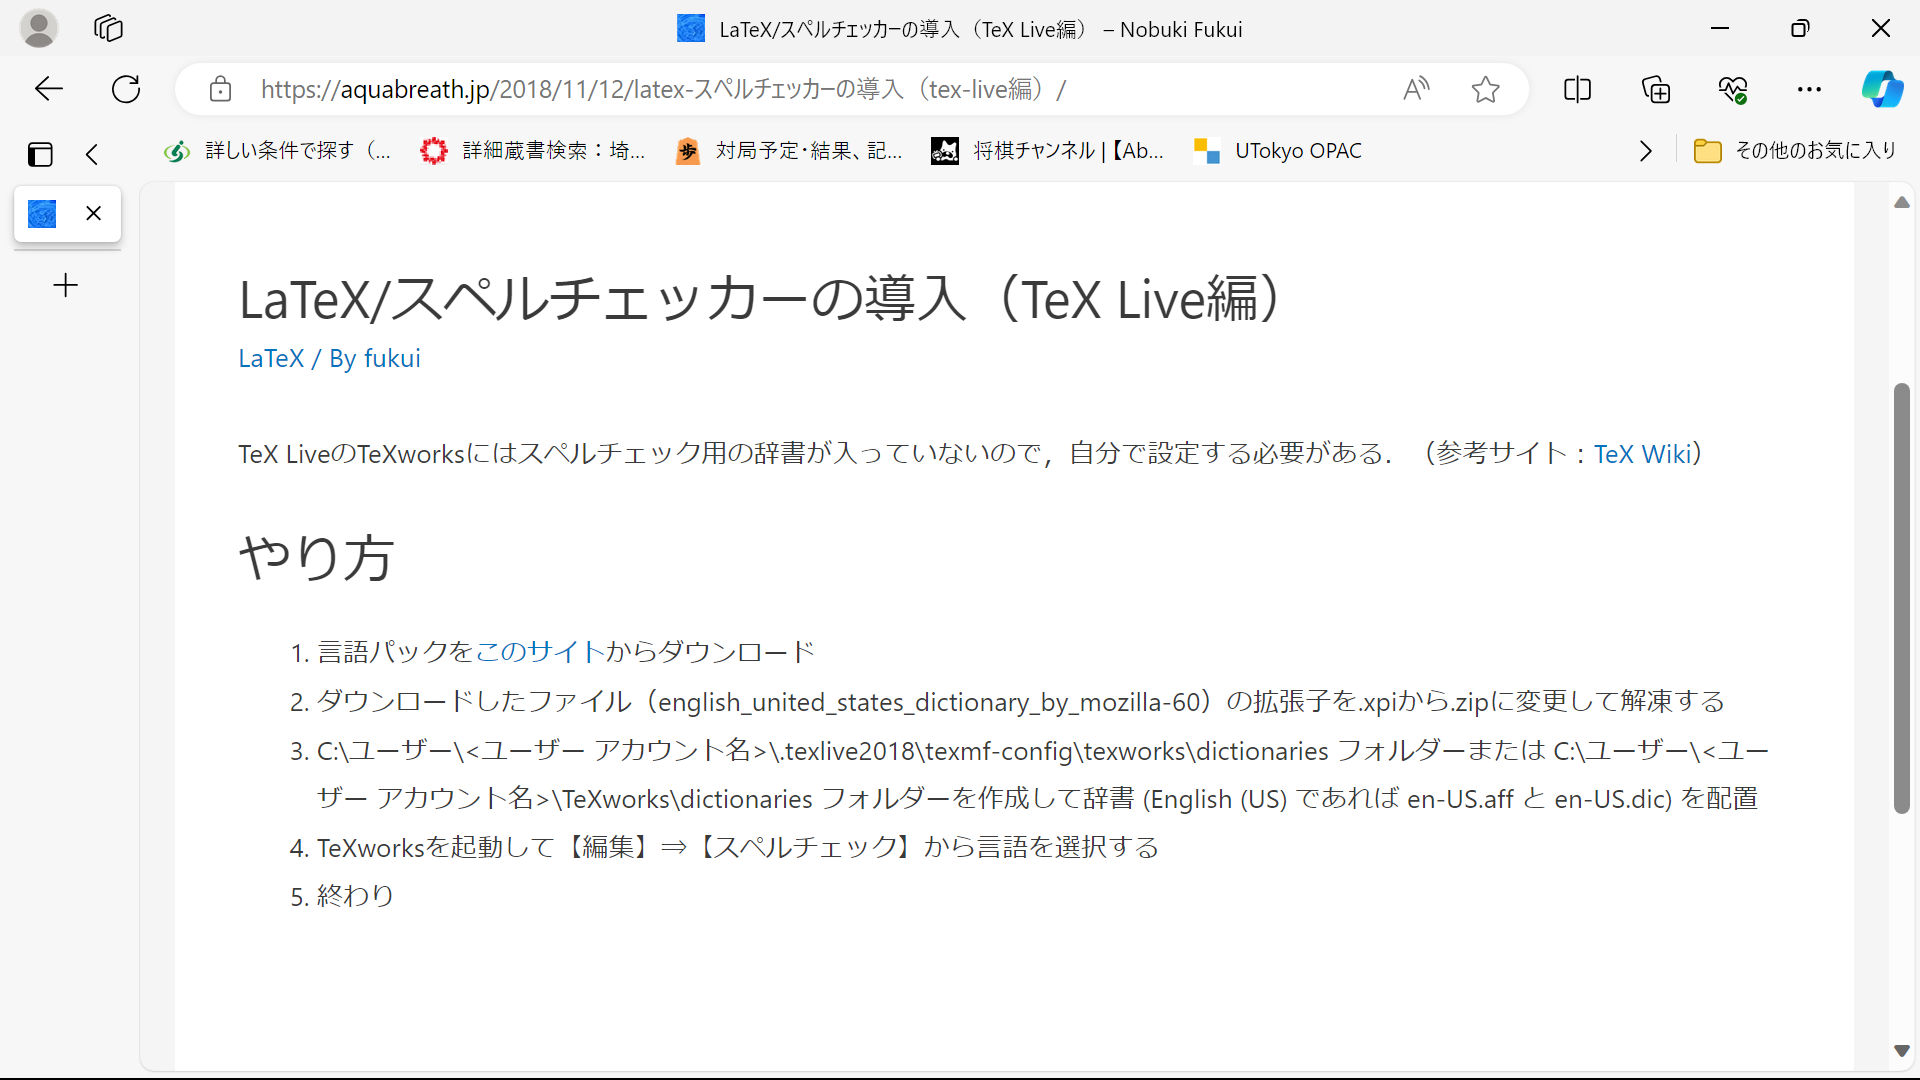Select the current vertical tab thumbnail
The height and width of the screenshot is (1080, 1920).
[x=42, y=213]
